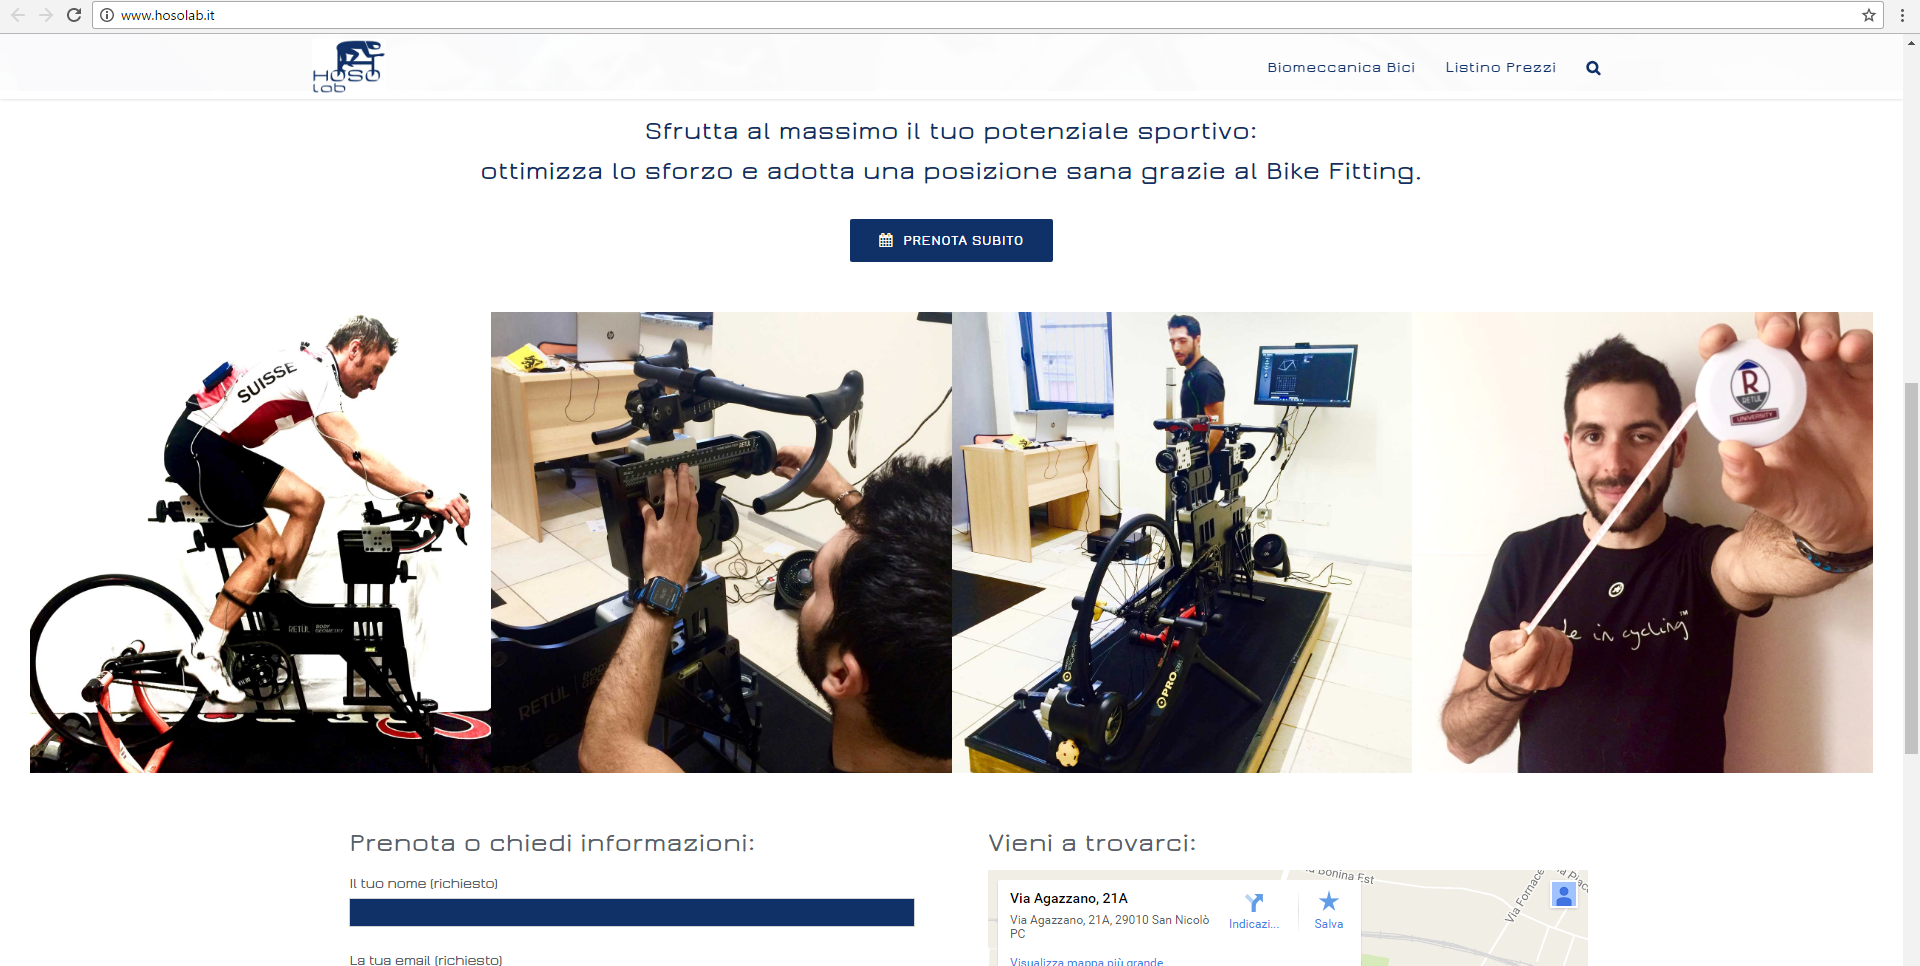Click the 'Il tuo nome' input field

pyautogui.click(x=632, y=912)
